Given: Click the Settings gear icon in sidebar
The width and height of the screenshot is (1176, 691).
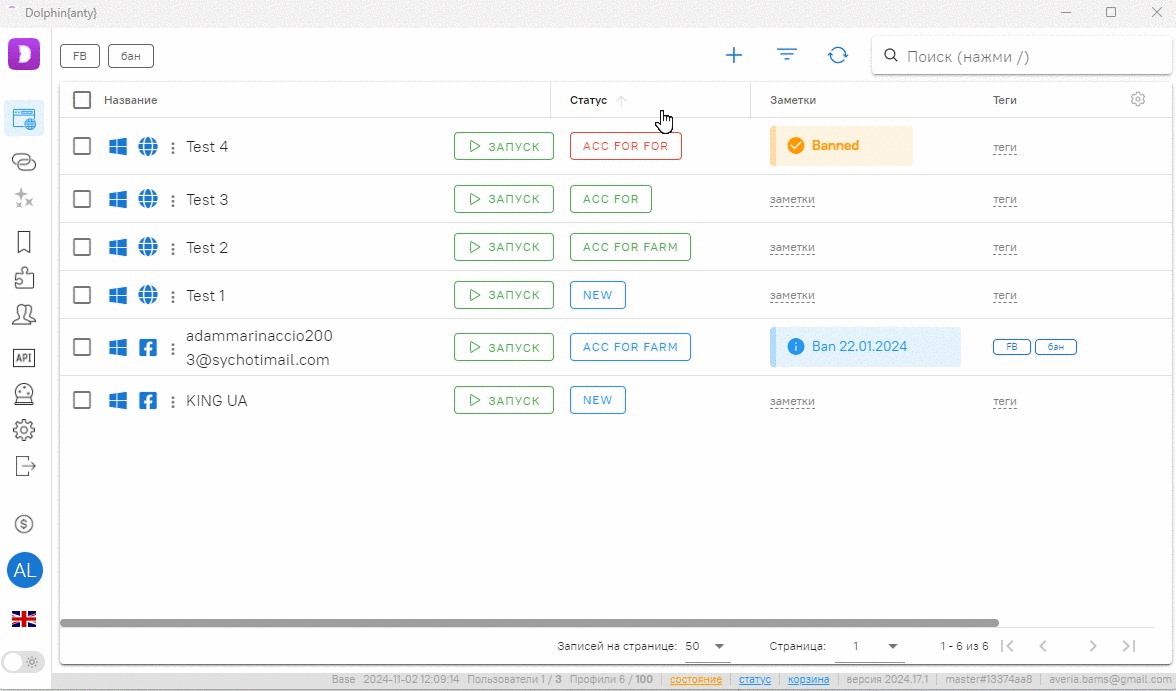Looking at the screenshot, I should pos(24,430).
